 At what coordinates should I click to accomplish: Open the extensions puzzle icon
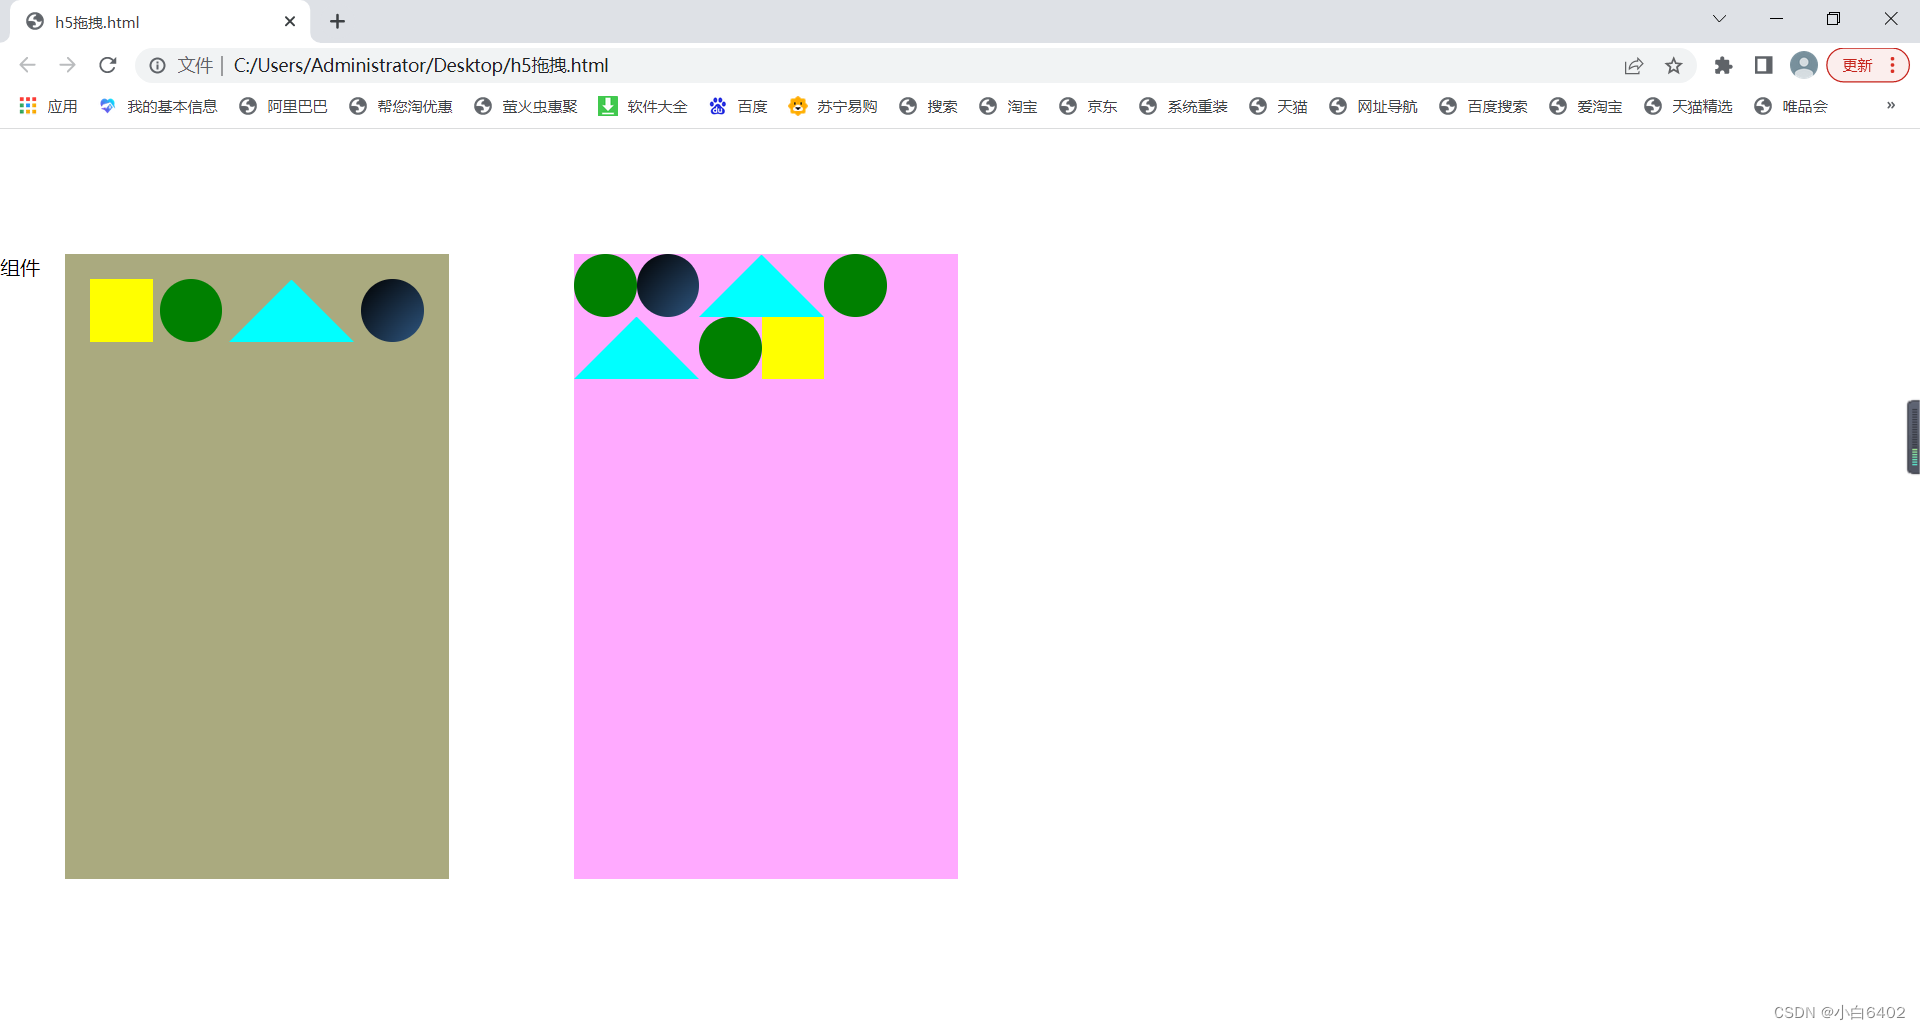pyautogui.click(x=1723, y=65)
